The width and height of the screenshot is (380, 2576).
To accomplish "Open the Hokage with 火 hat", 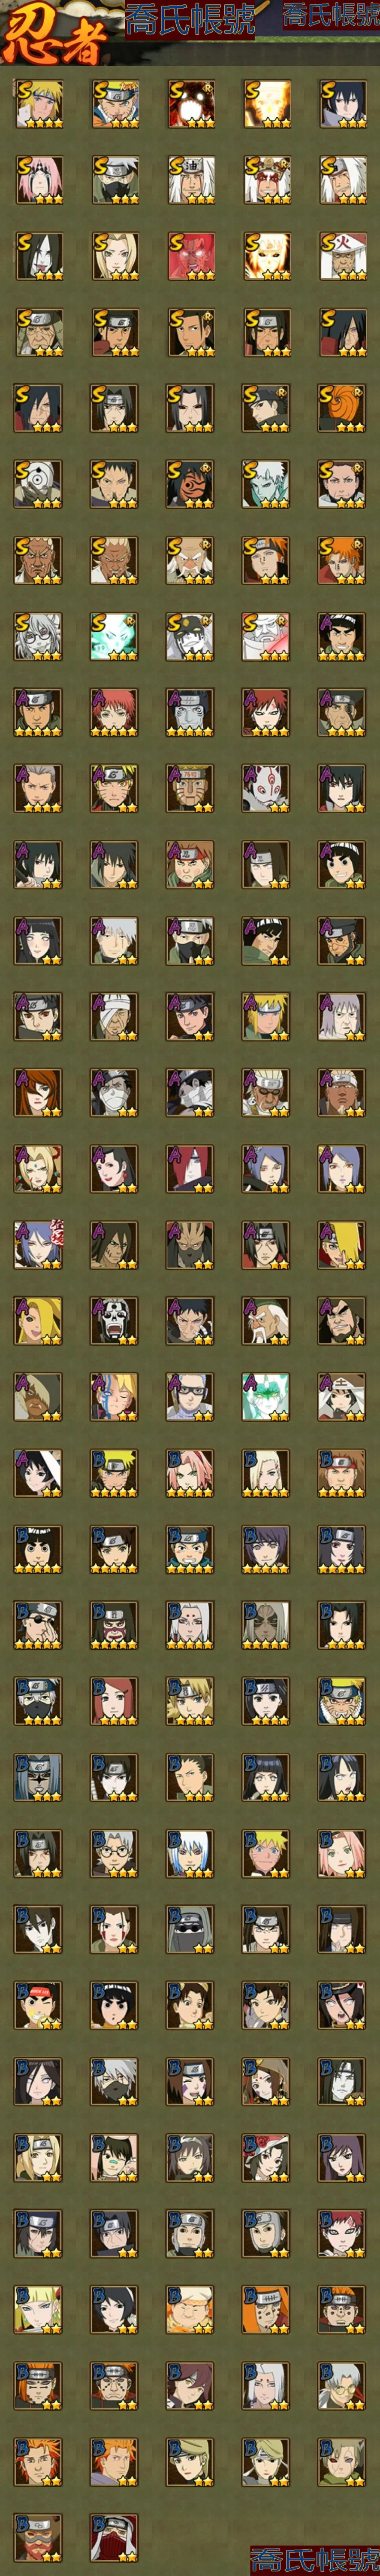I will pos(342,256).
